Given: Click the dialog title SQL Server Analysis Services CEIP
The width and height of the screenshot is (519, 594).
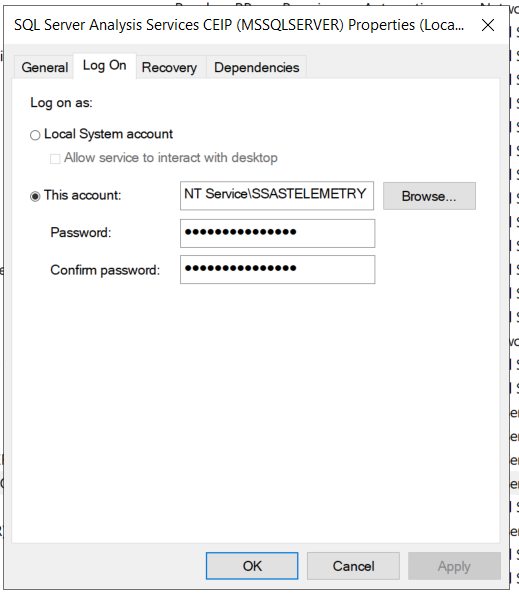Looking at the screenshot, I should tap(239, 25).
